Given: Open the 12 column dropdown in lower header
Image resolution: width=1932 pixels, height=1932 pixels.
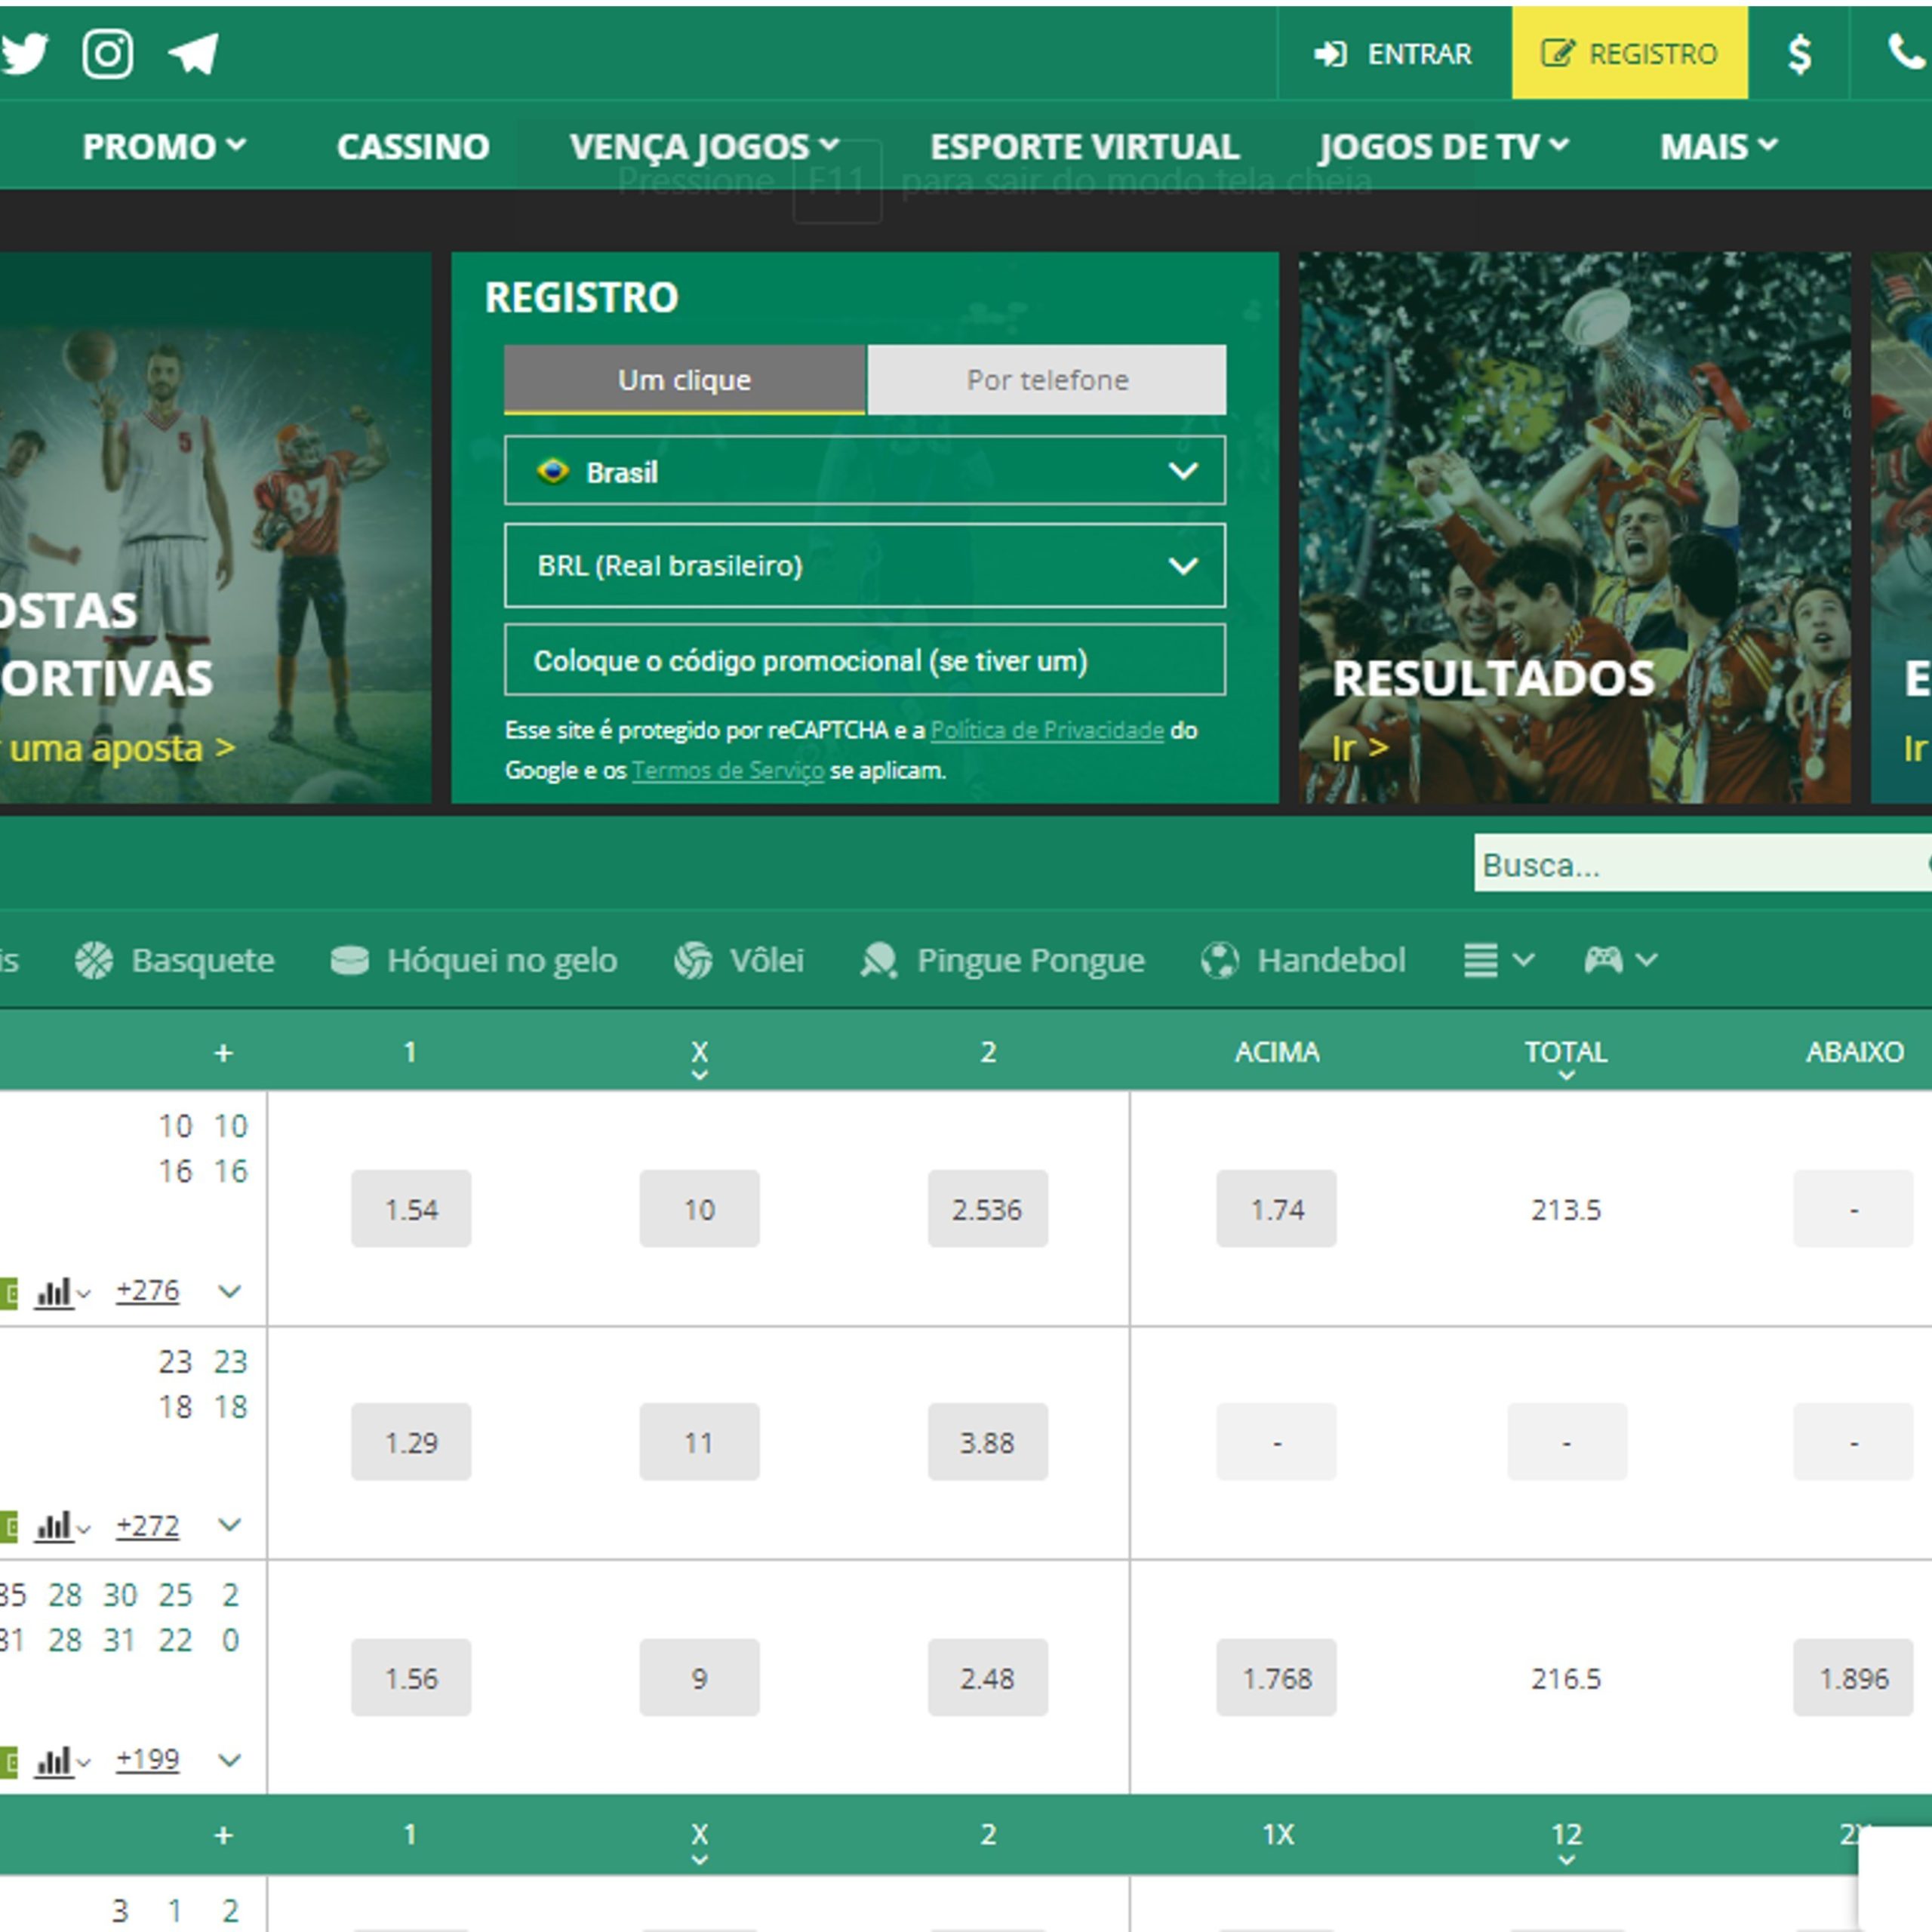Looking at the screenshot, I should coord(1566,1842).
